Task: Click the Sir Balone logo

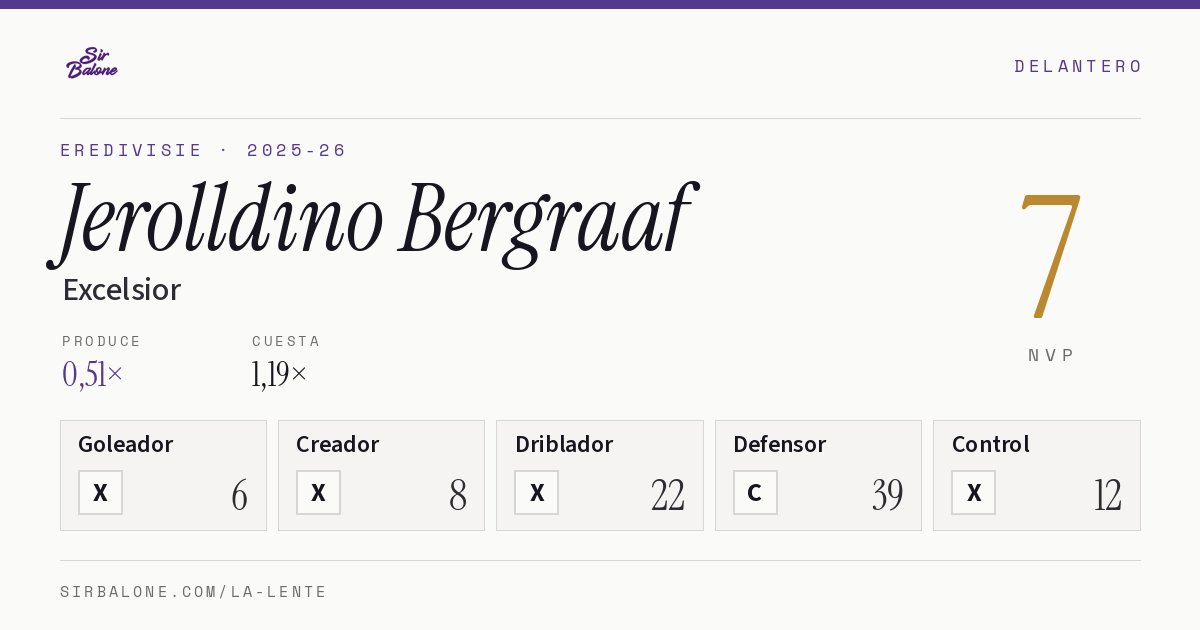Action: (x=92, y=63)
